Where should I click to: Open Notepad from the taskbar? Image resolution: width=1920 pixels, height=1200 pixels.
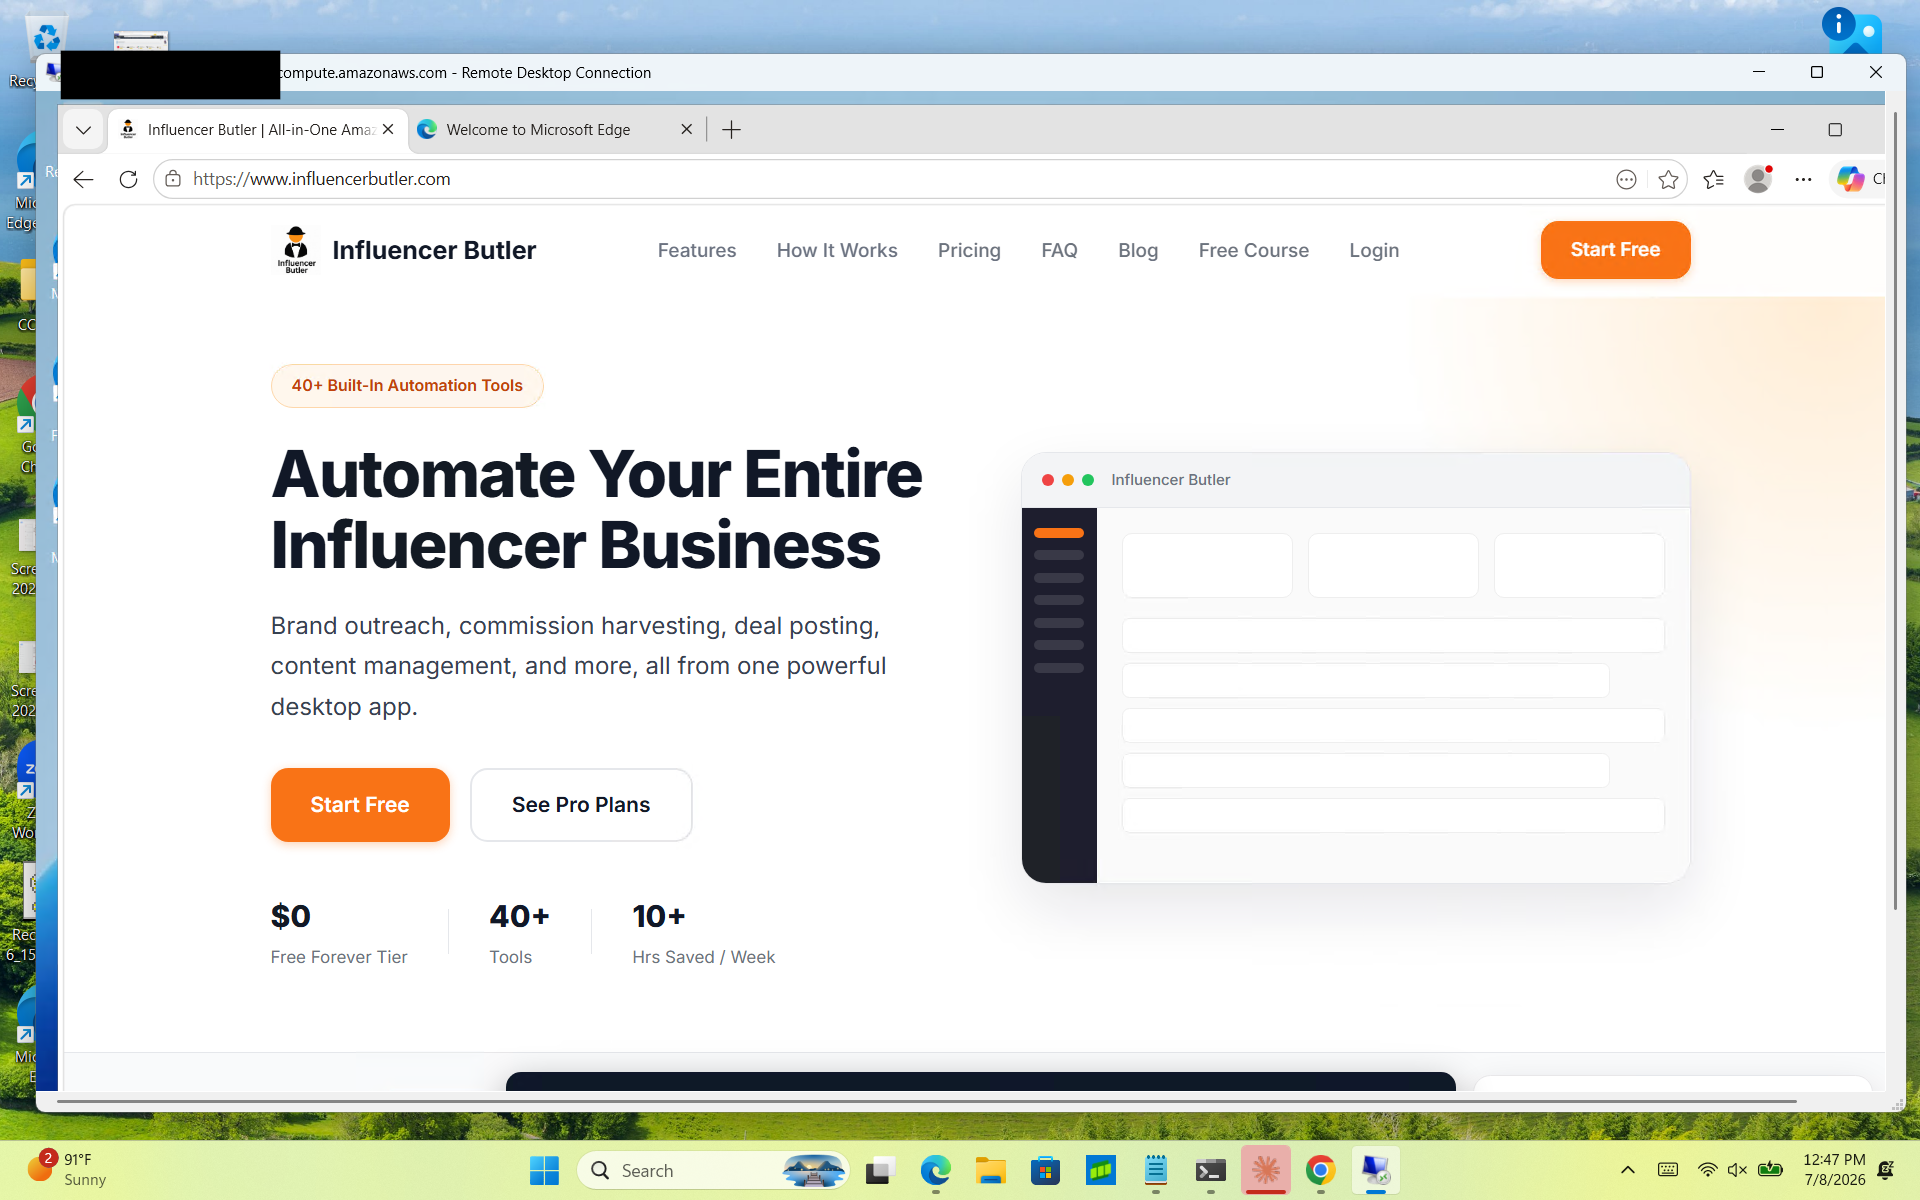[1156, 1170]
